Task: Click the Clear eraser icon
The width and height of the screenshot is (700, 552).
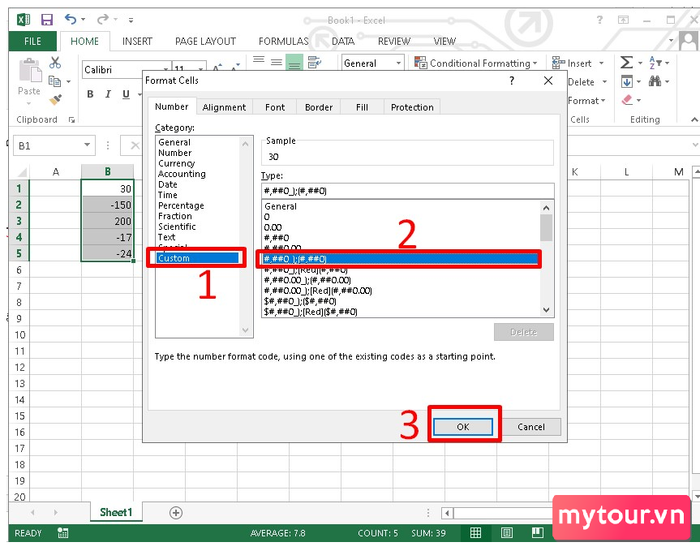Action: (x=627, y=100)
